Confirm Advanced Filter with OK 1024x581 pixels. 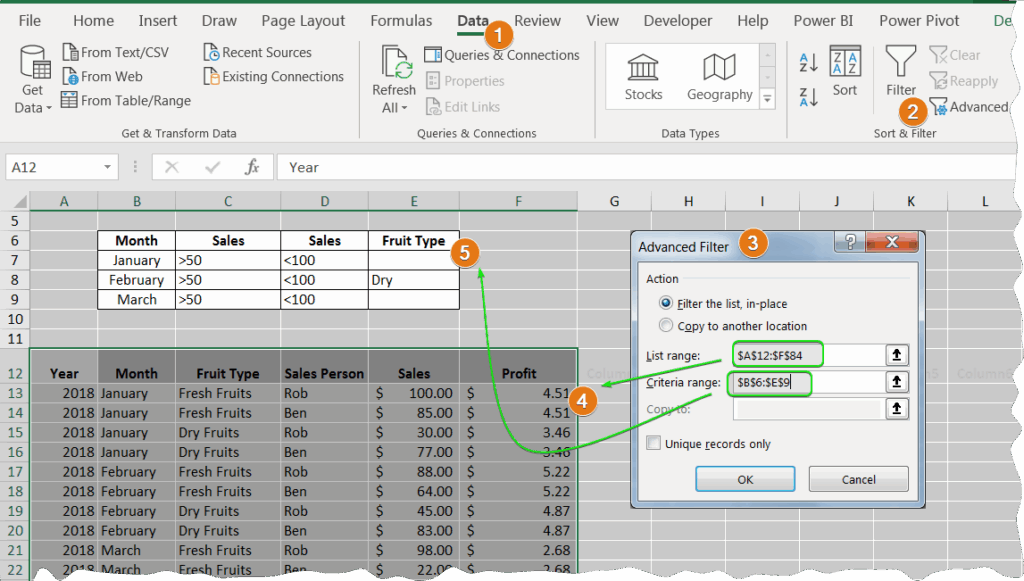pyautogui.click(x=745, y=479)
